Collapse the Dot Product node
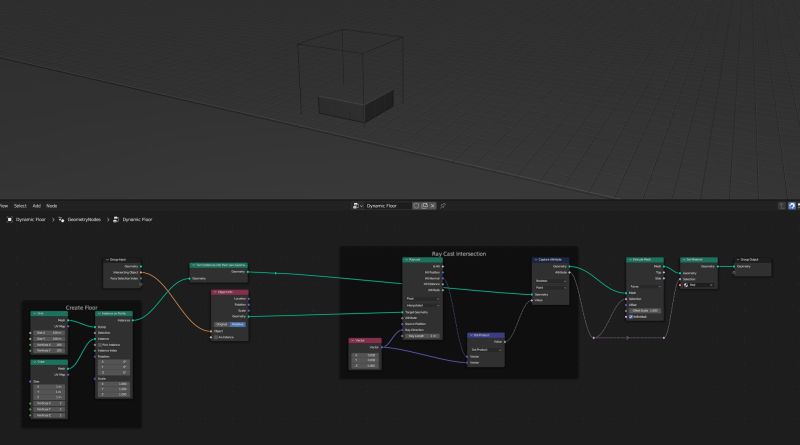 pyautogui.click(x=471, y=335)
